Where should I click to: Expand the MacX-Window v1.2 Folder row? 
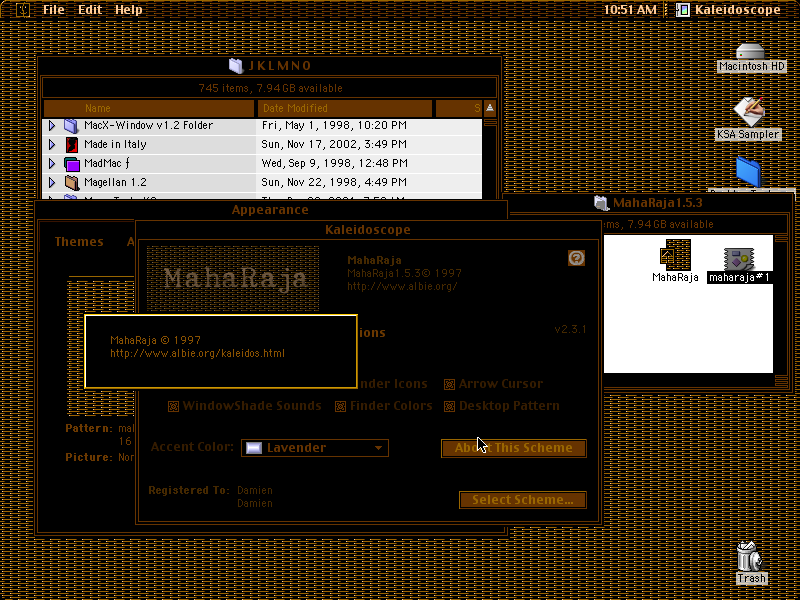pos(52,126)
